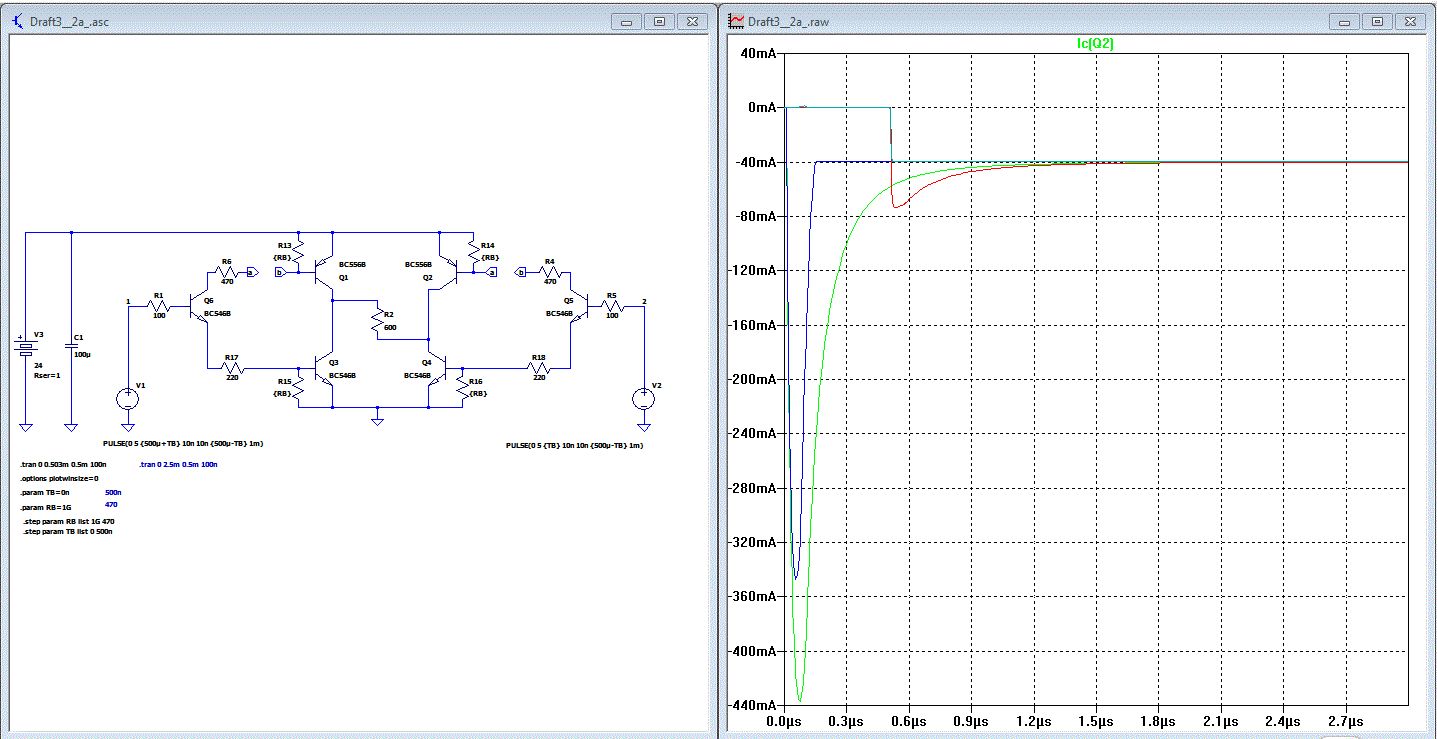Click the -200mA label on the vertical axis
The image size is (1437, 739).
tap(752, 380)
